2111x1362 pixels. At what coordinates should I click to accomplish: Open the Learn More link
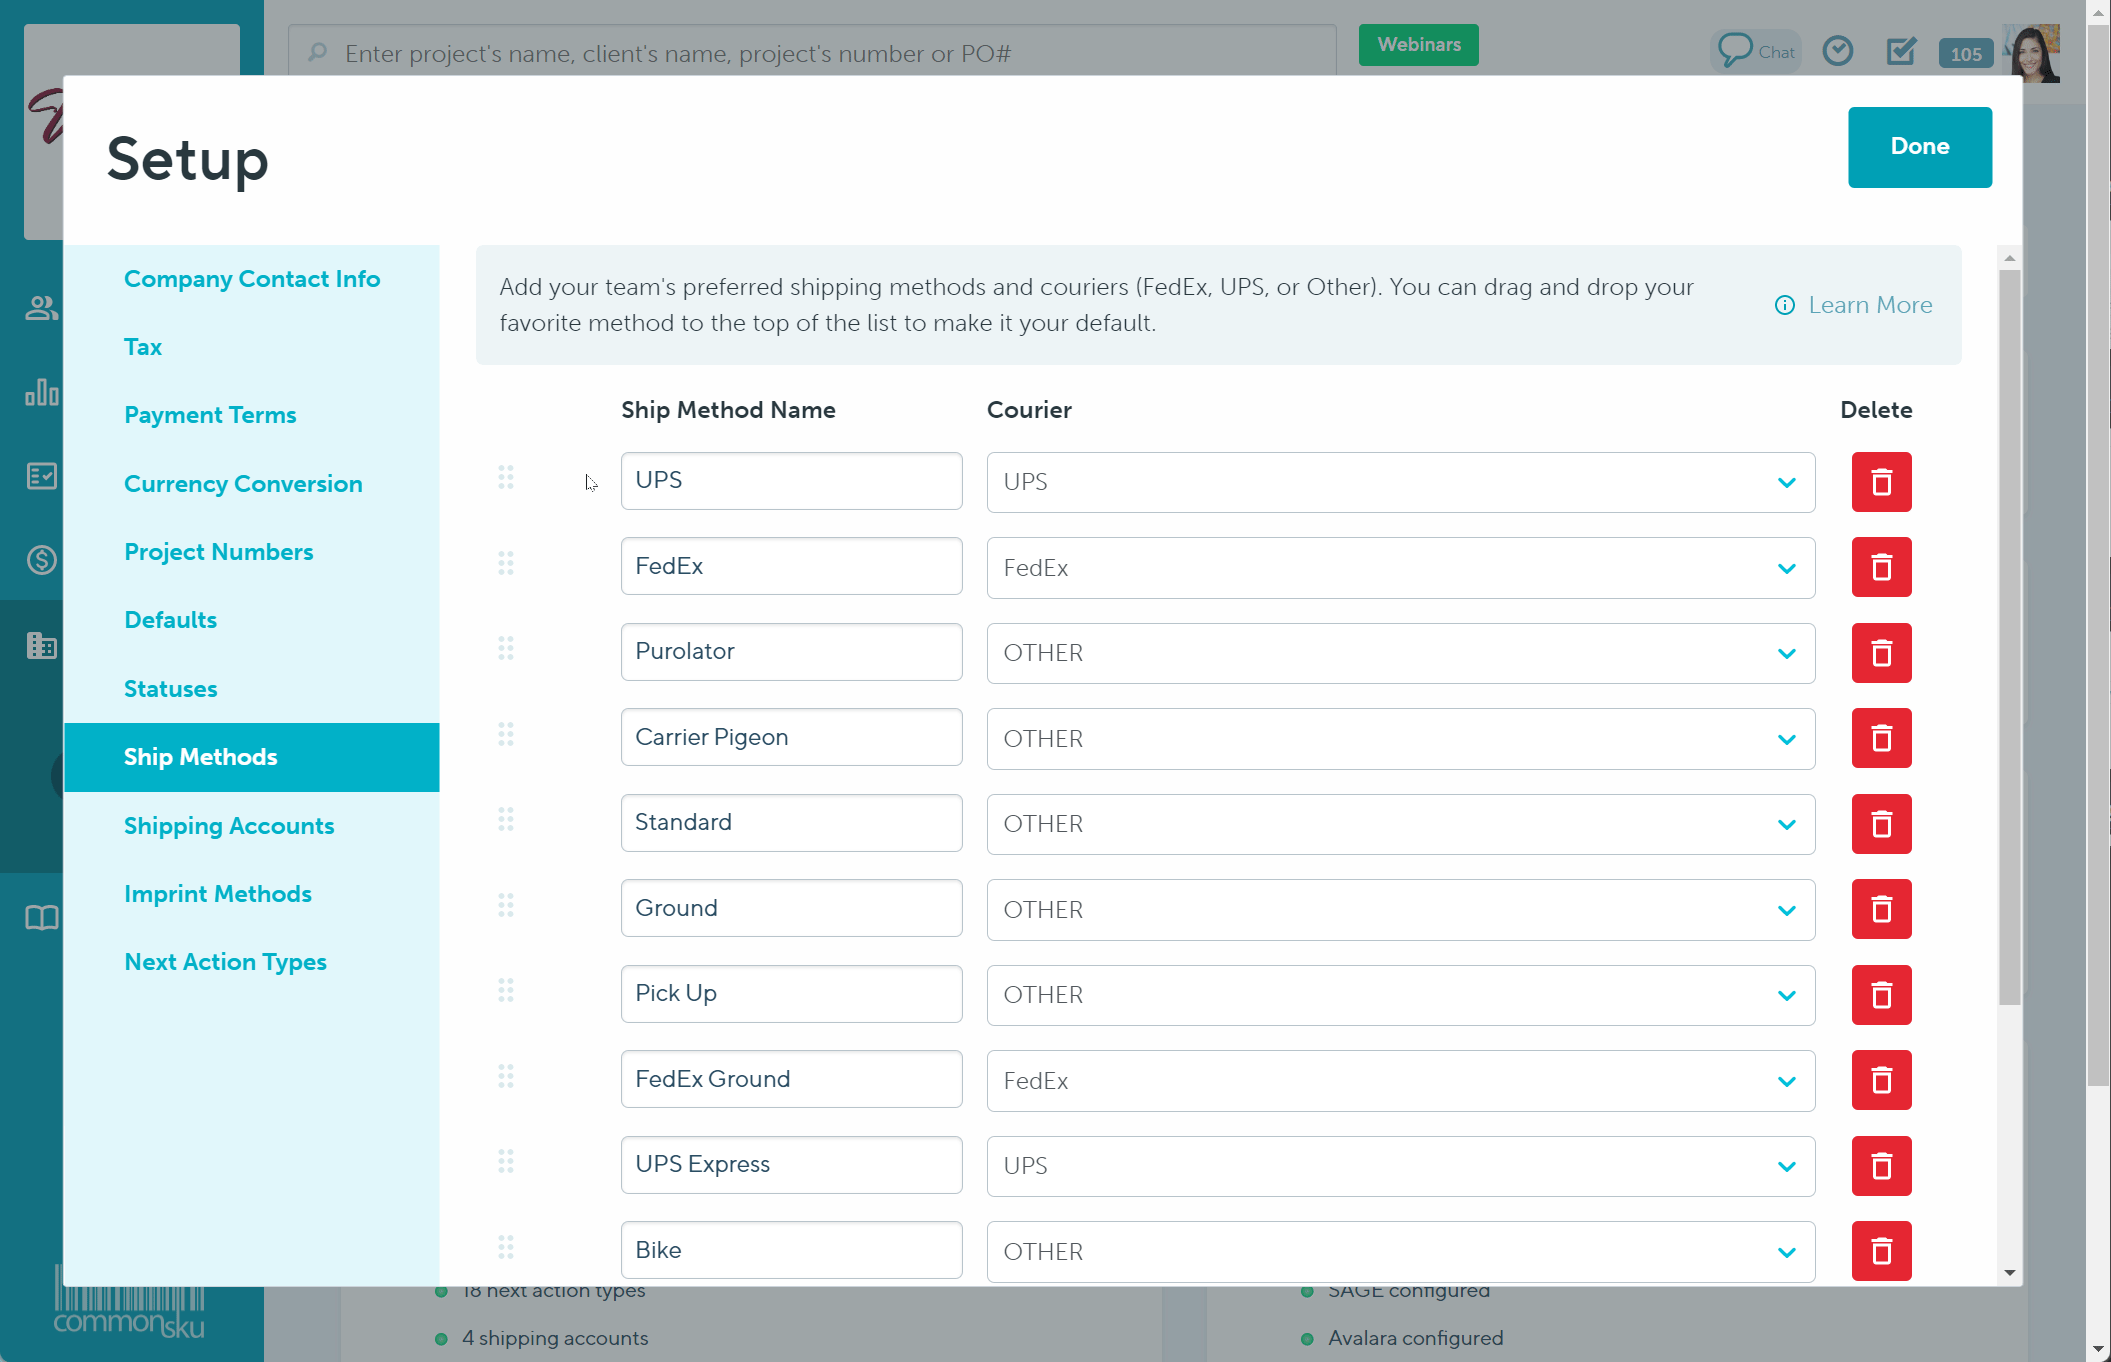1869,305
